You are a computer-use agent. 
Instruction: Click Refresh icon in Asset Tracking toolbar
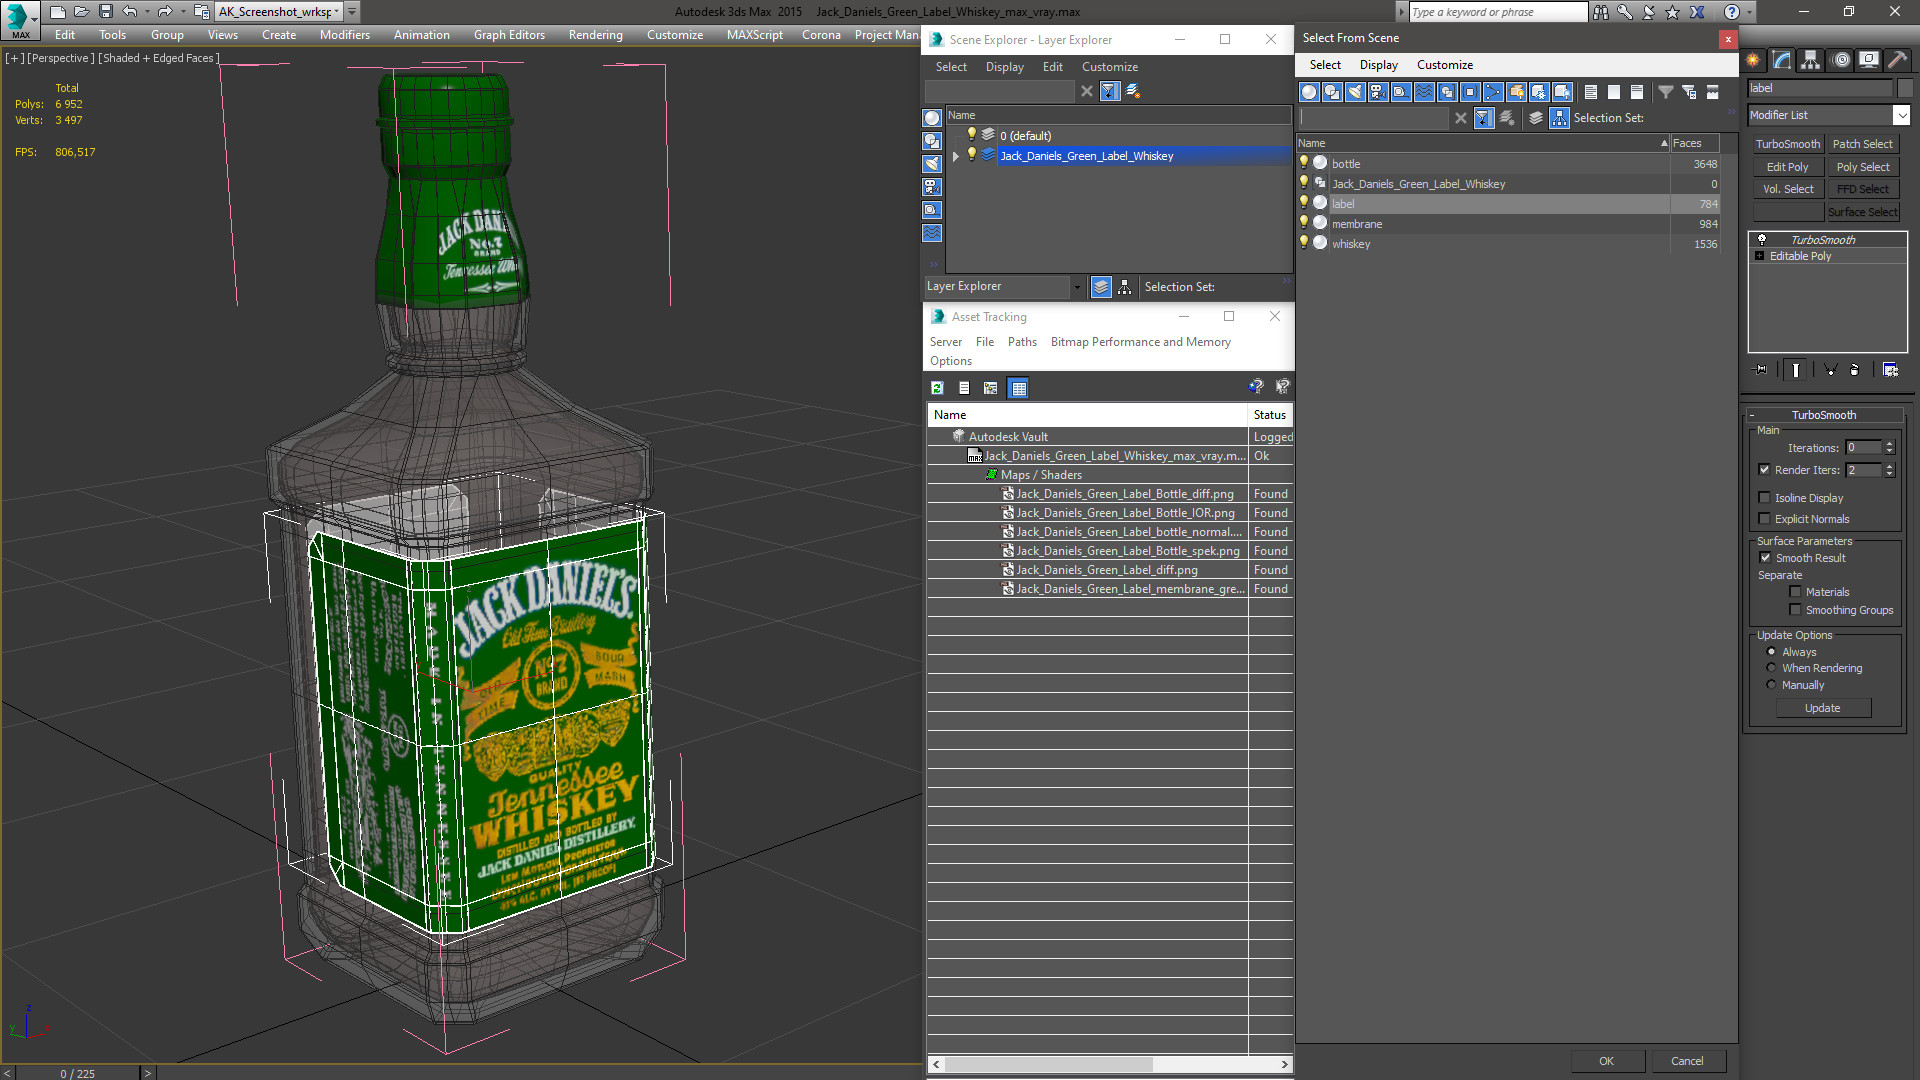click(x=937, y=388)
